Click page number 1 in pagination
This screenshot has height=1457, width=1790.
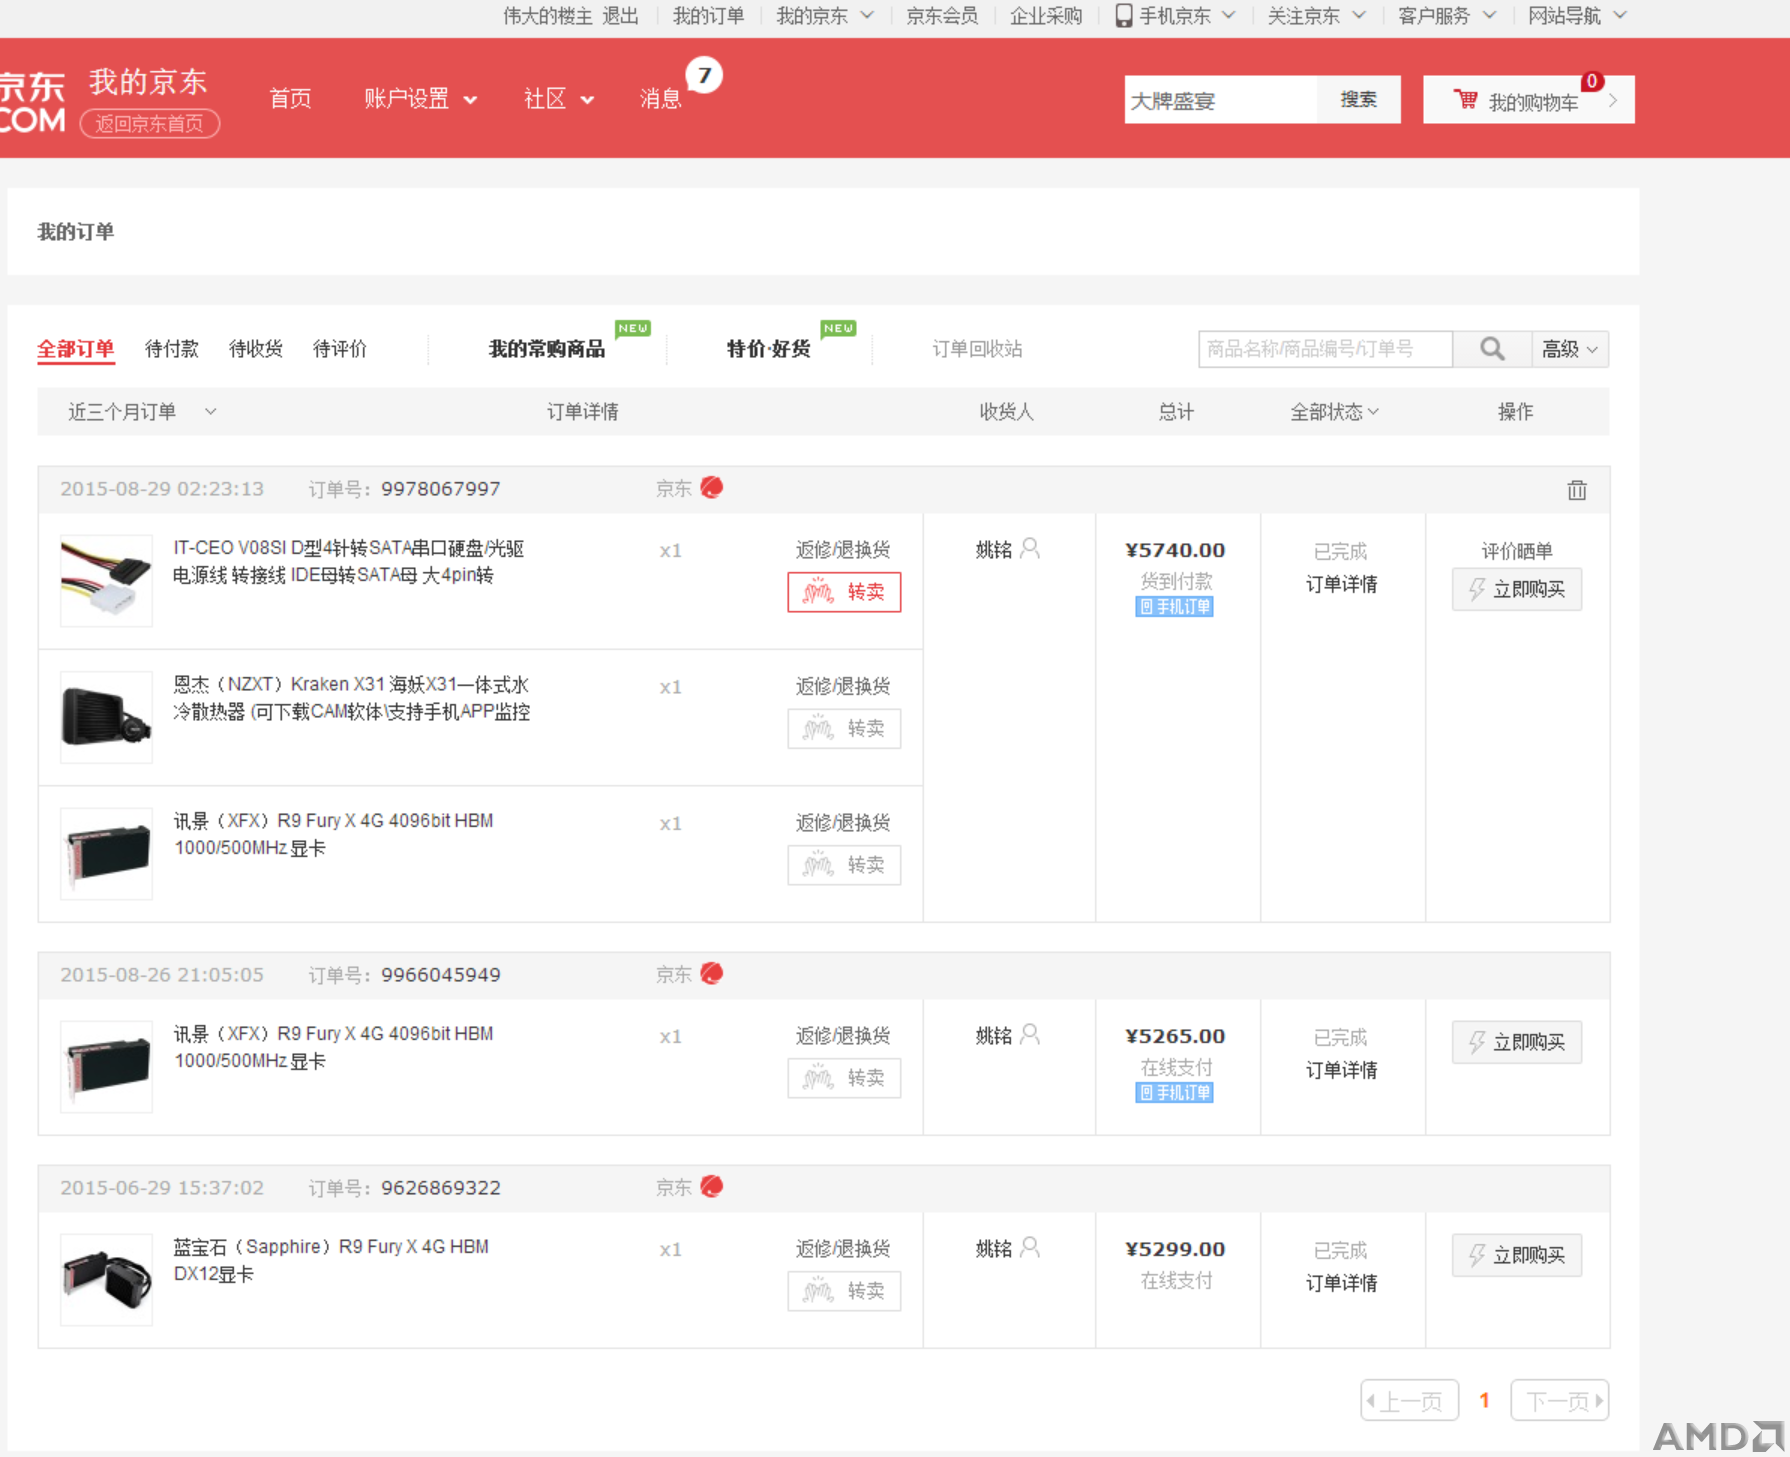(1484, 1400)
